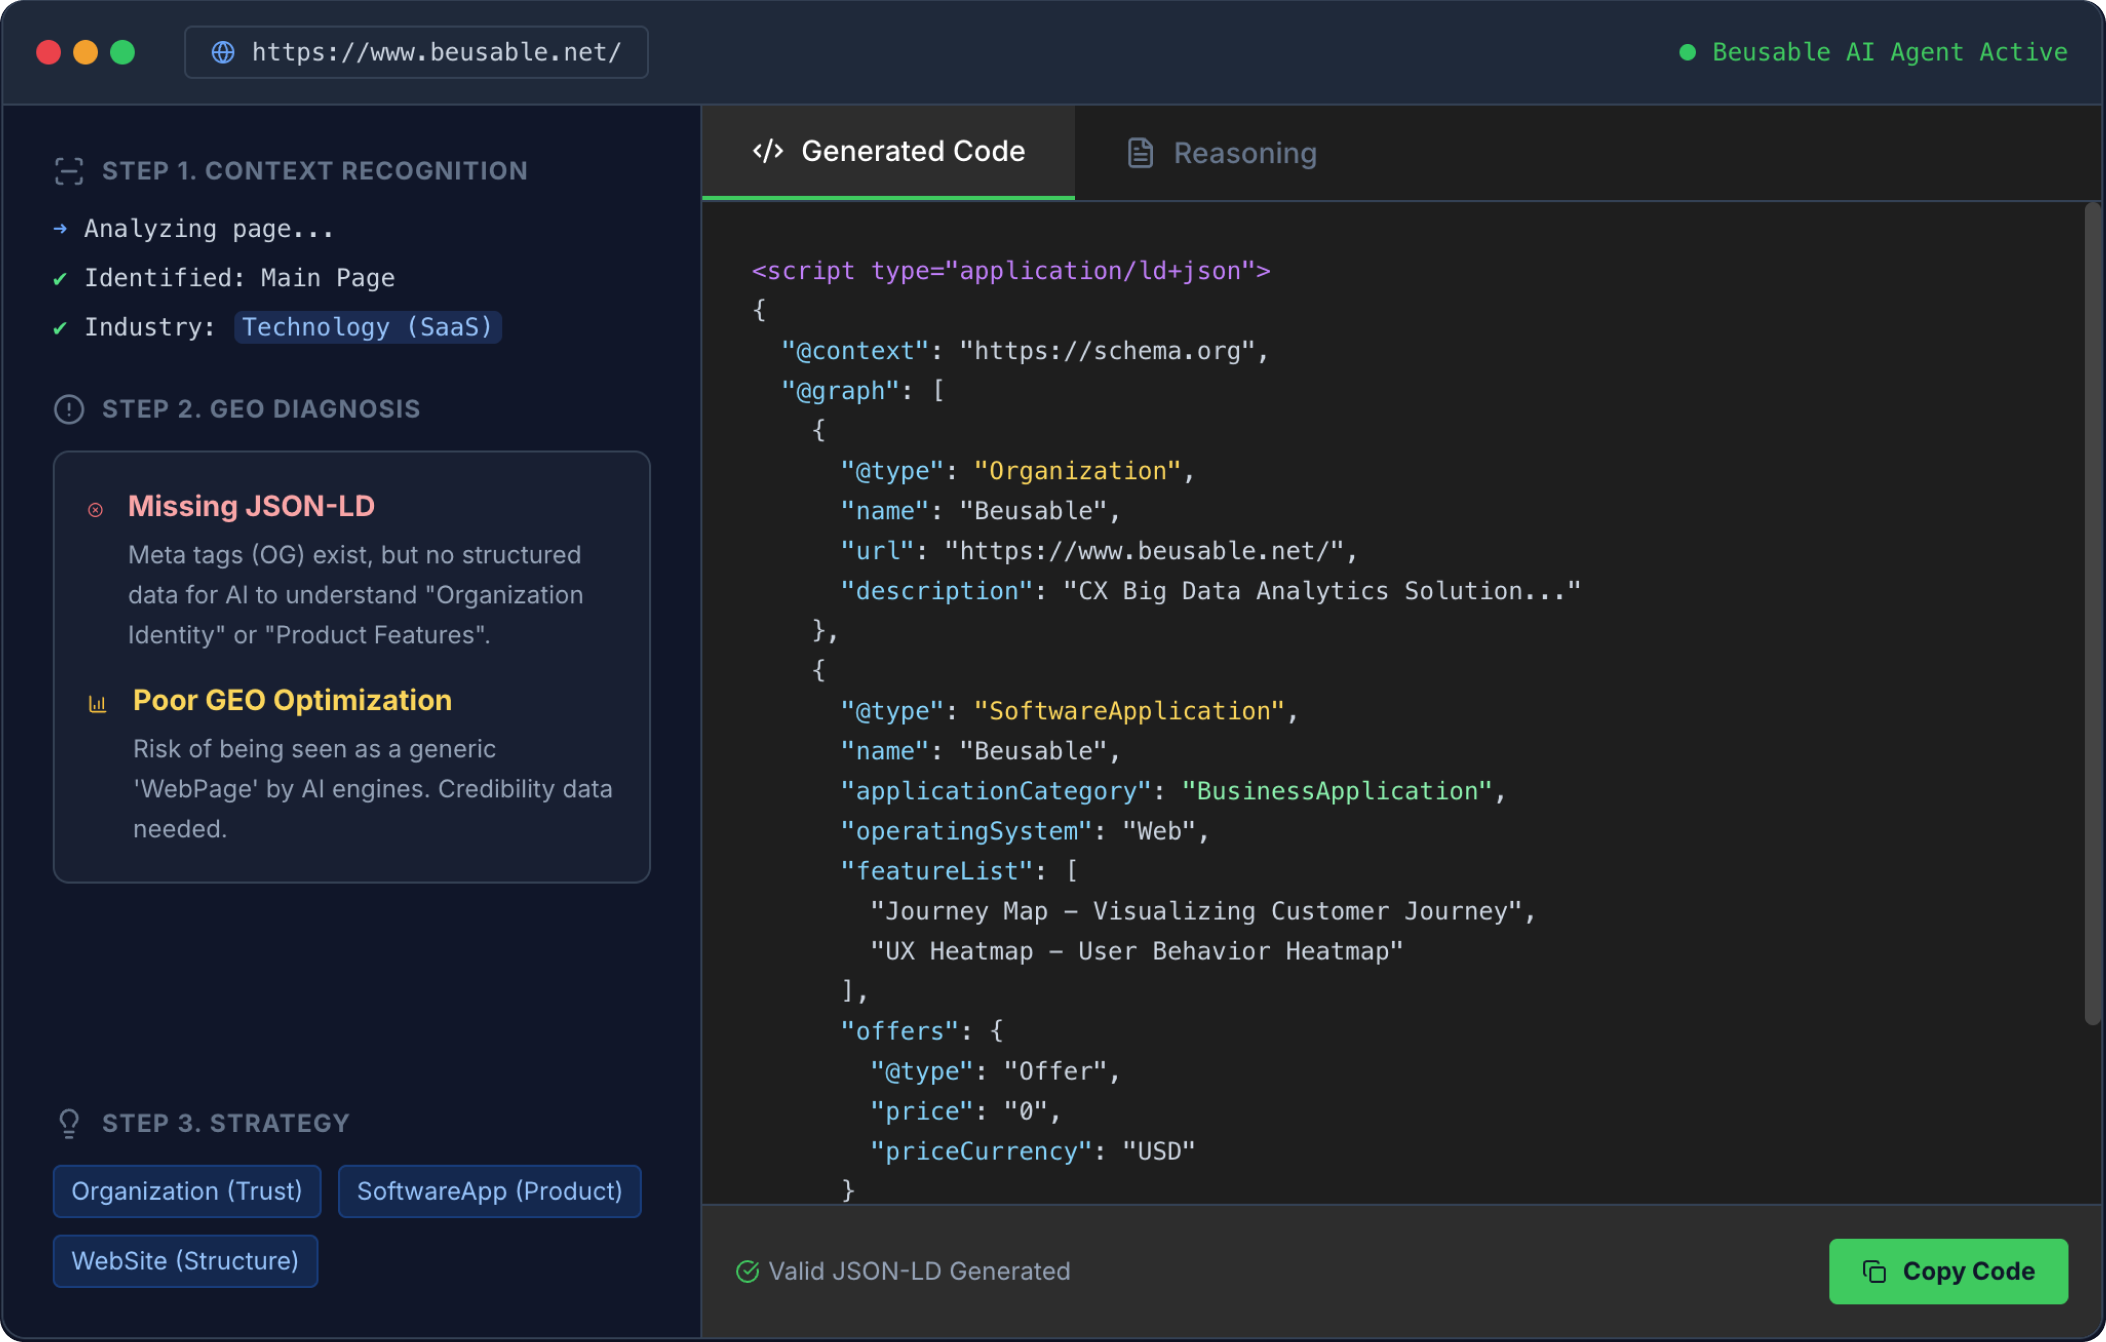This screenshot has height=1342, width=2106.
Task: Click the scan icon beside Step 1 heading
Action: click(x=68, y=171)
